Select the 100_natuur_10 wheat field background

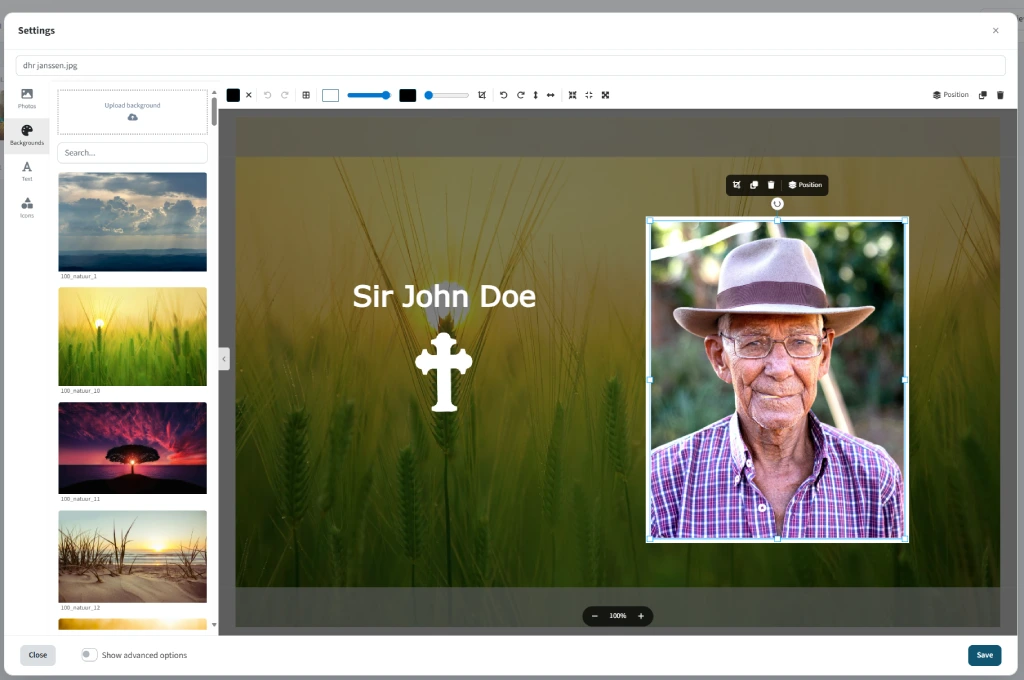pyautogui.click(x=133, y=336)
